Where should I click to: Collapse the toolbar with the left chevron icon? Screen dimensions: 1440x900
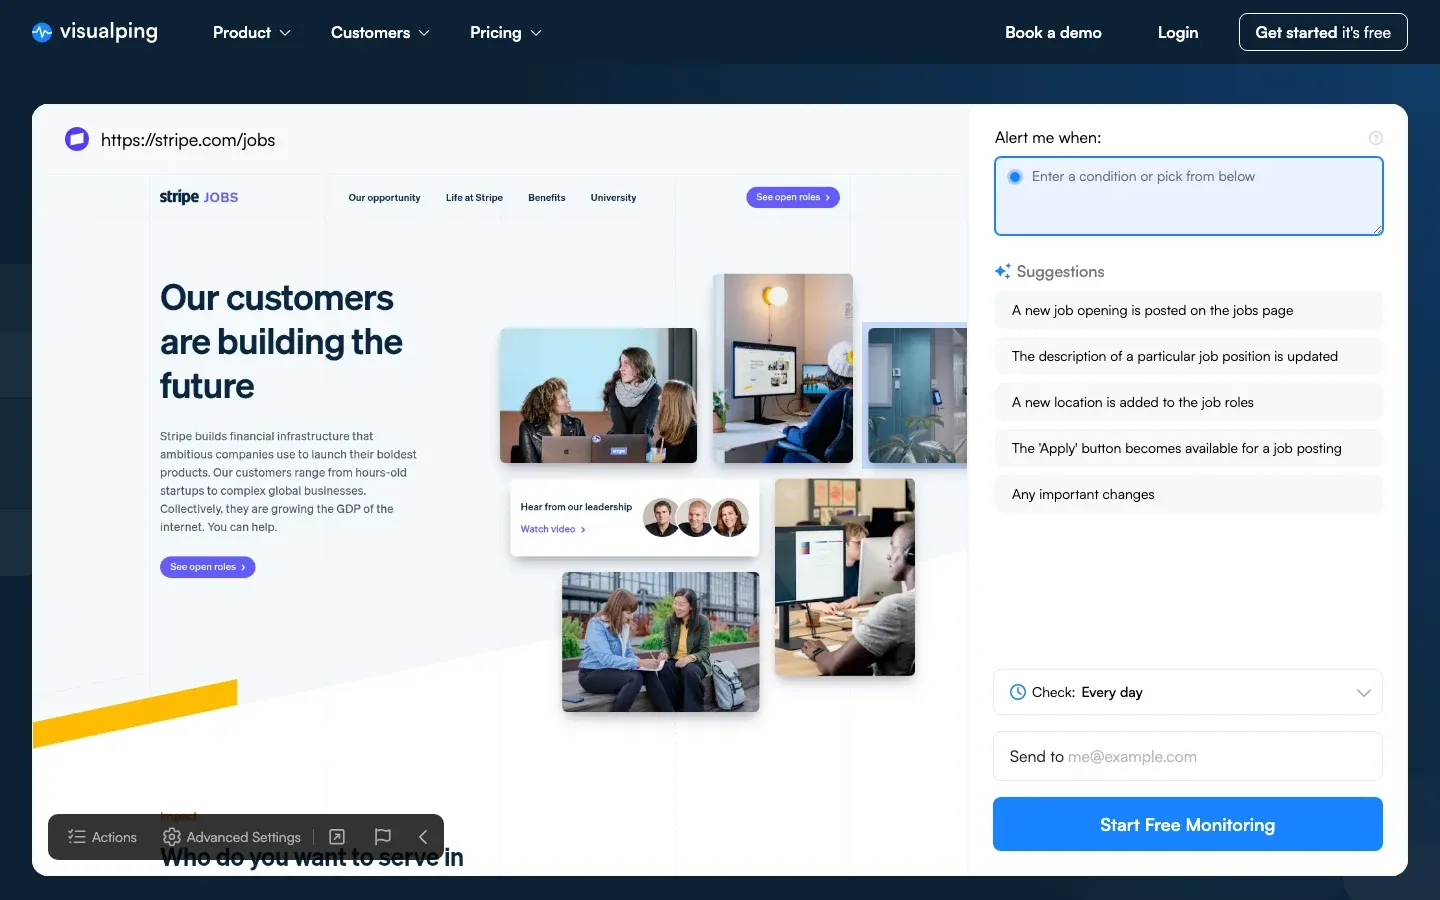coord(423,837)
